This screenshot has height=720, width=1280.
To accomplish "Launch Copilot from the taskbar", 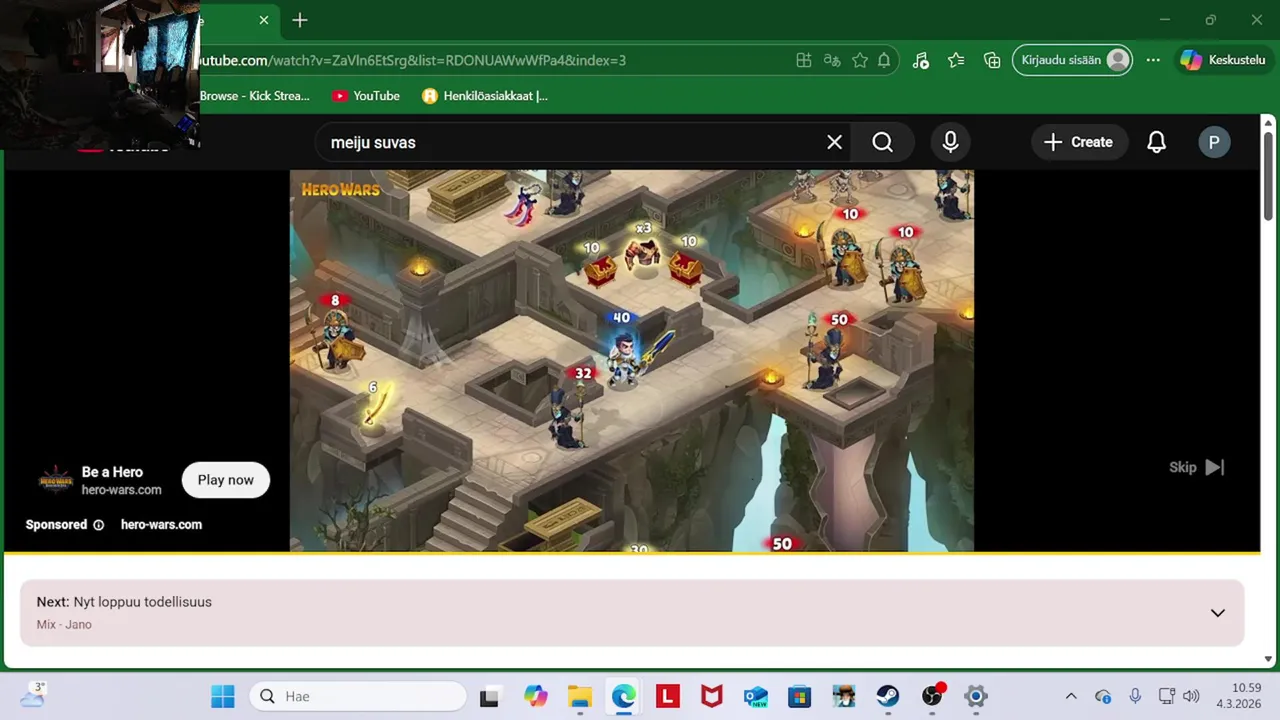I will [x=536, y=696].
